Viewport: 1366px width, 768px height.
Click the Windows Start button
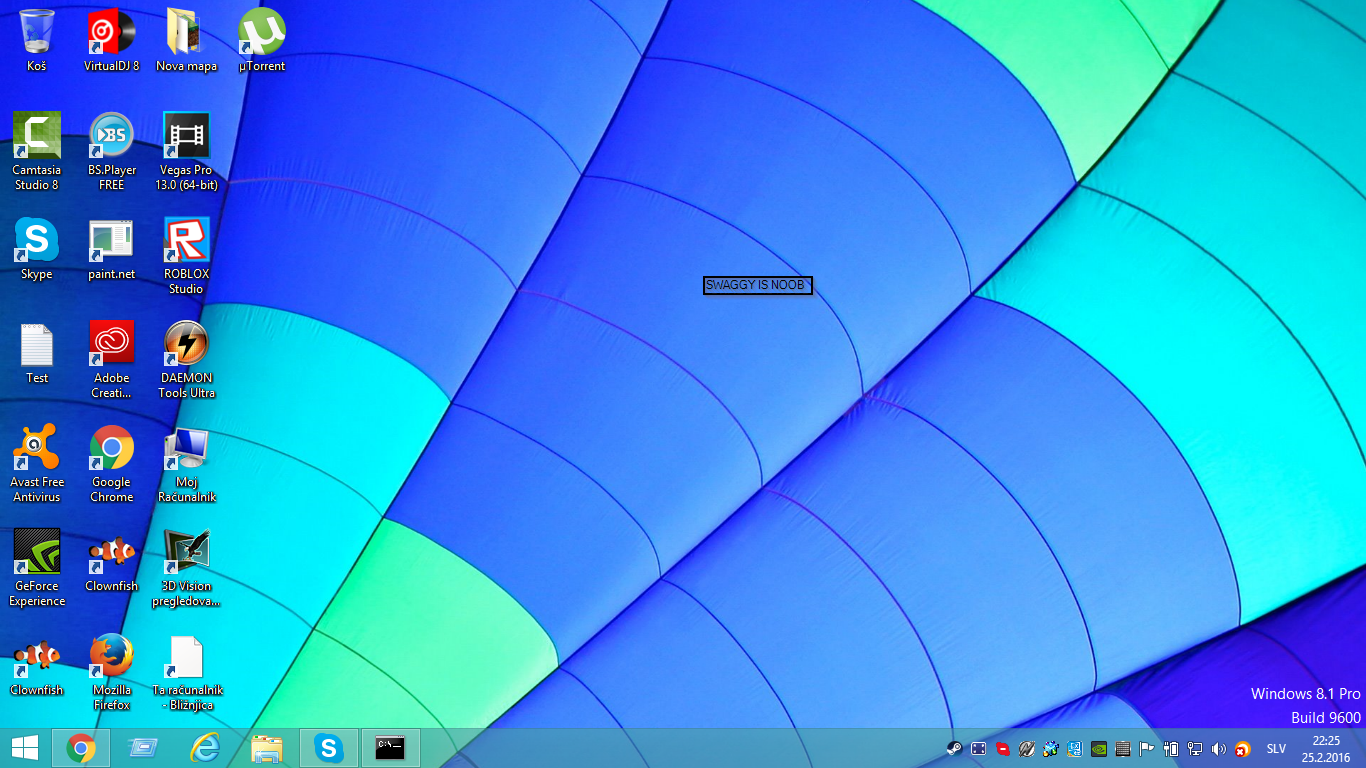25,748
